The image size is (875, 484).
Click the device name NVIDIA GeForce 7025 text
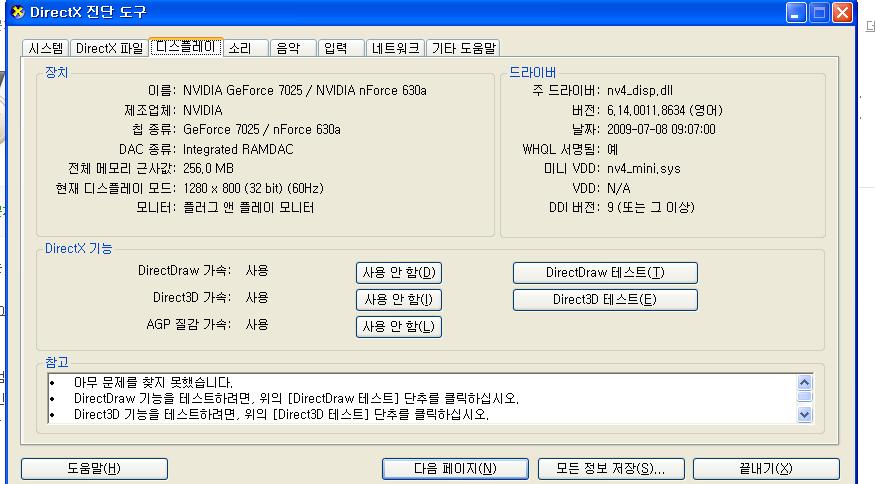(305, 90)
